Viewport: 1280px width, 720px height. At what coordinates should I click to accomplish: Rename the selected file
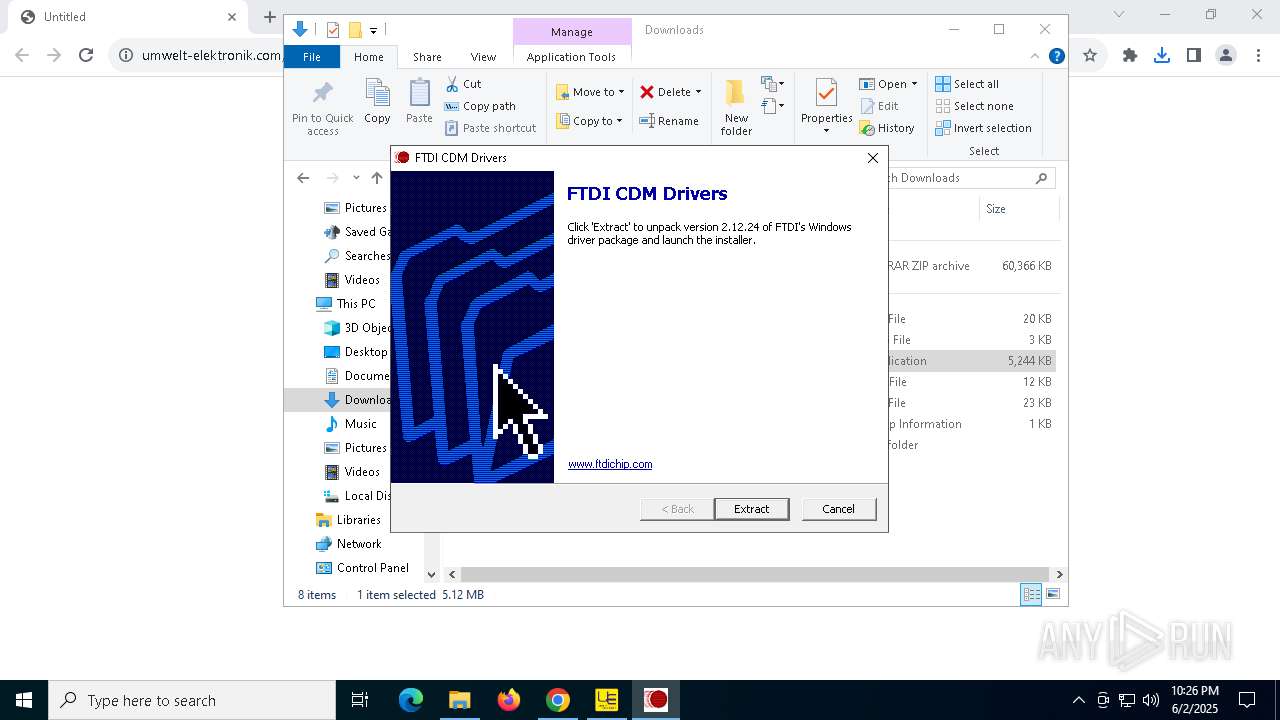click(669, 121)
